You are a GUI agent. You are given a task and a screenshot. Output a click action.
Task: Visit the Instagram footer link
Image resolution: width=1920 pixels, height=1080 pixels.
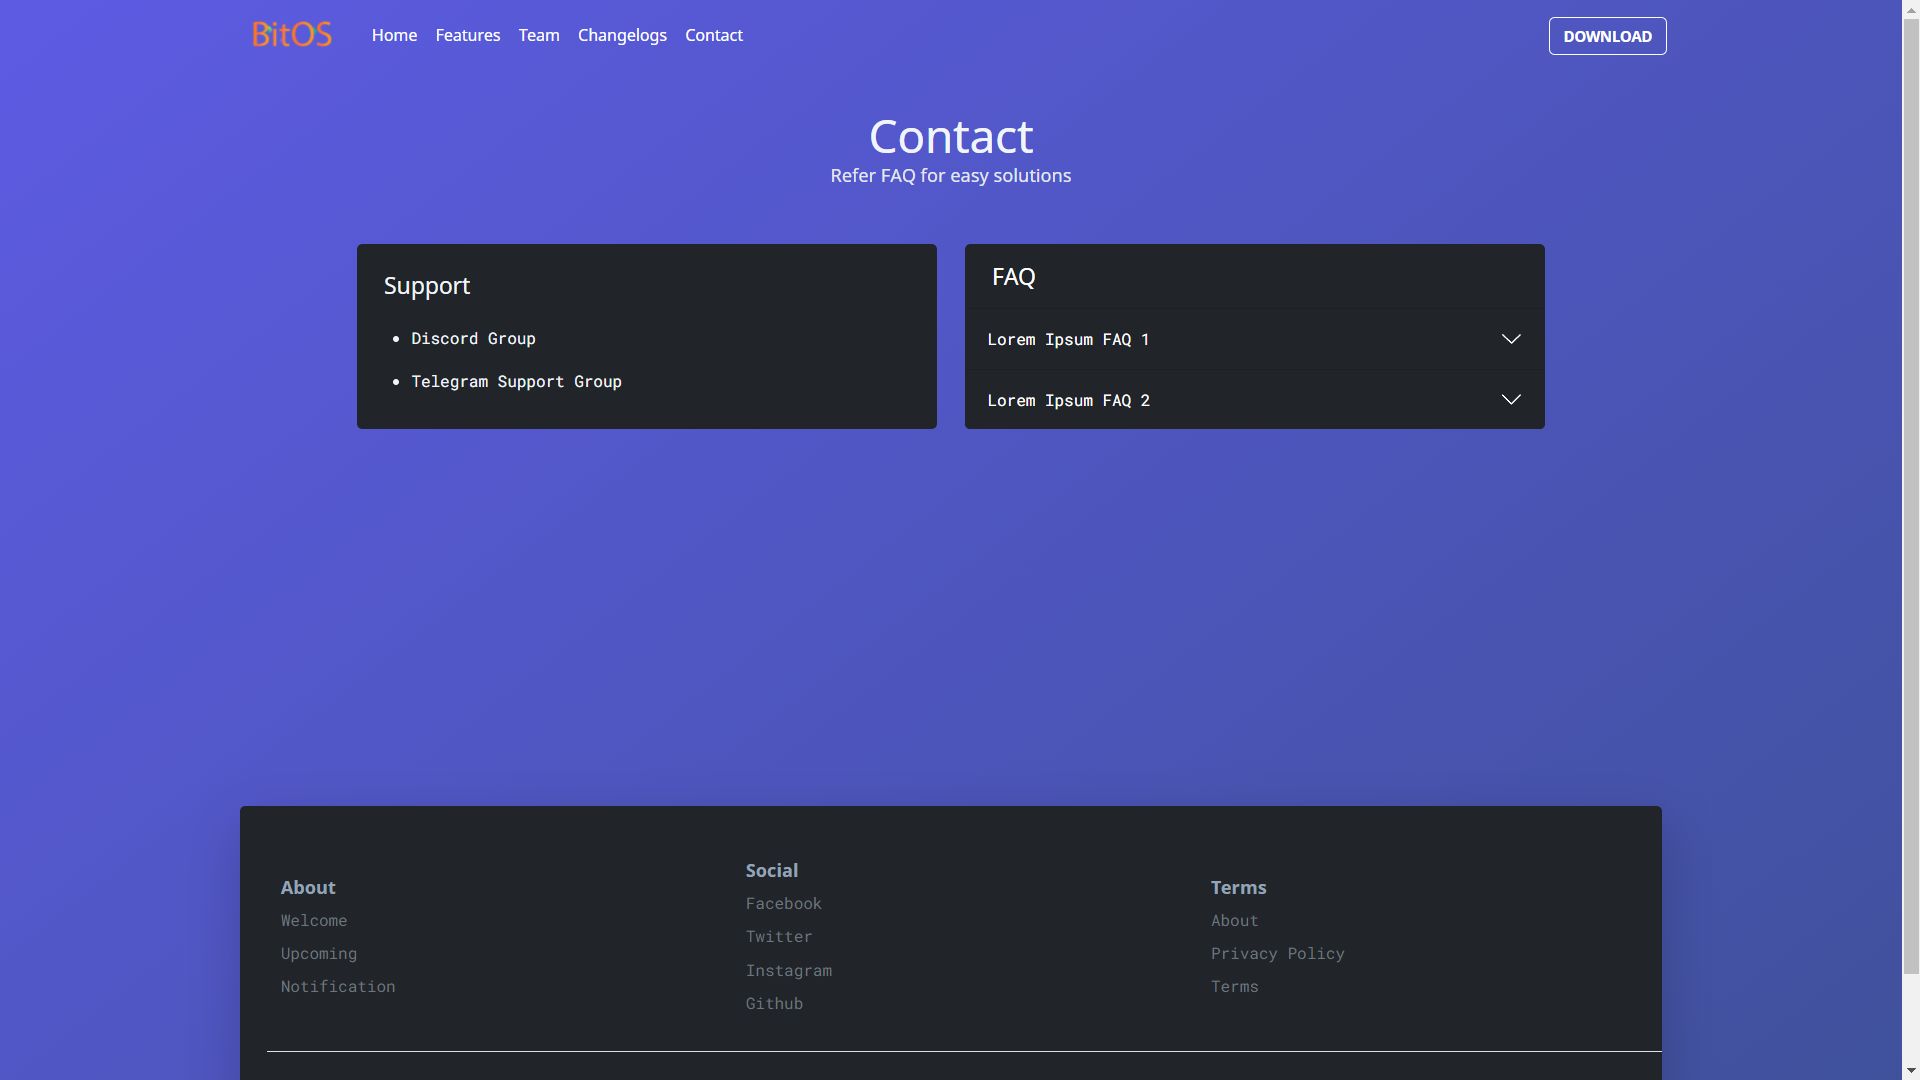(x=788, y=971)
